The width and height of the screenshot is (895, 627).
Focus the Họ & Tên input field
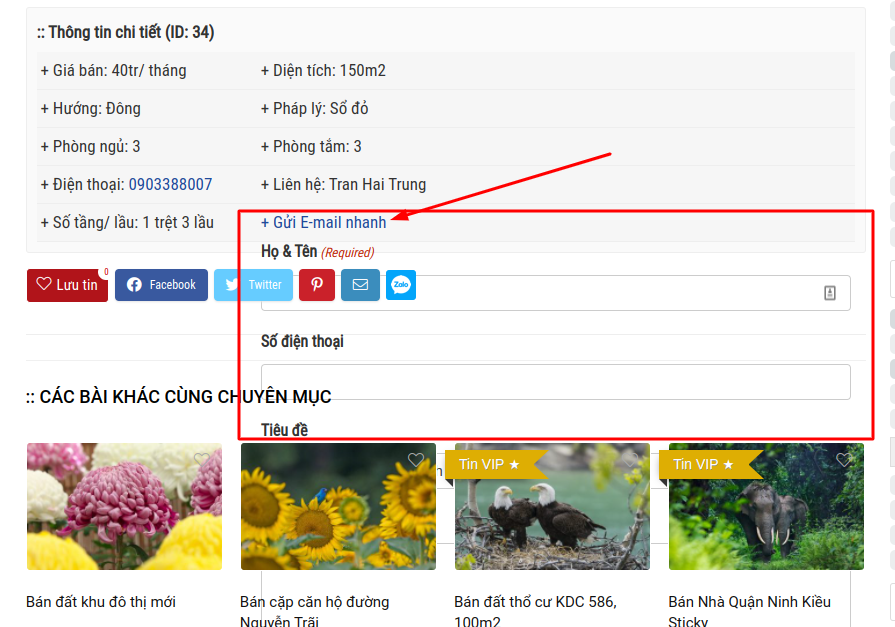[555, 293]
